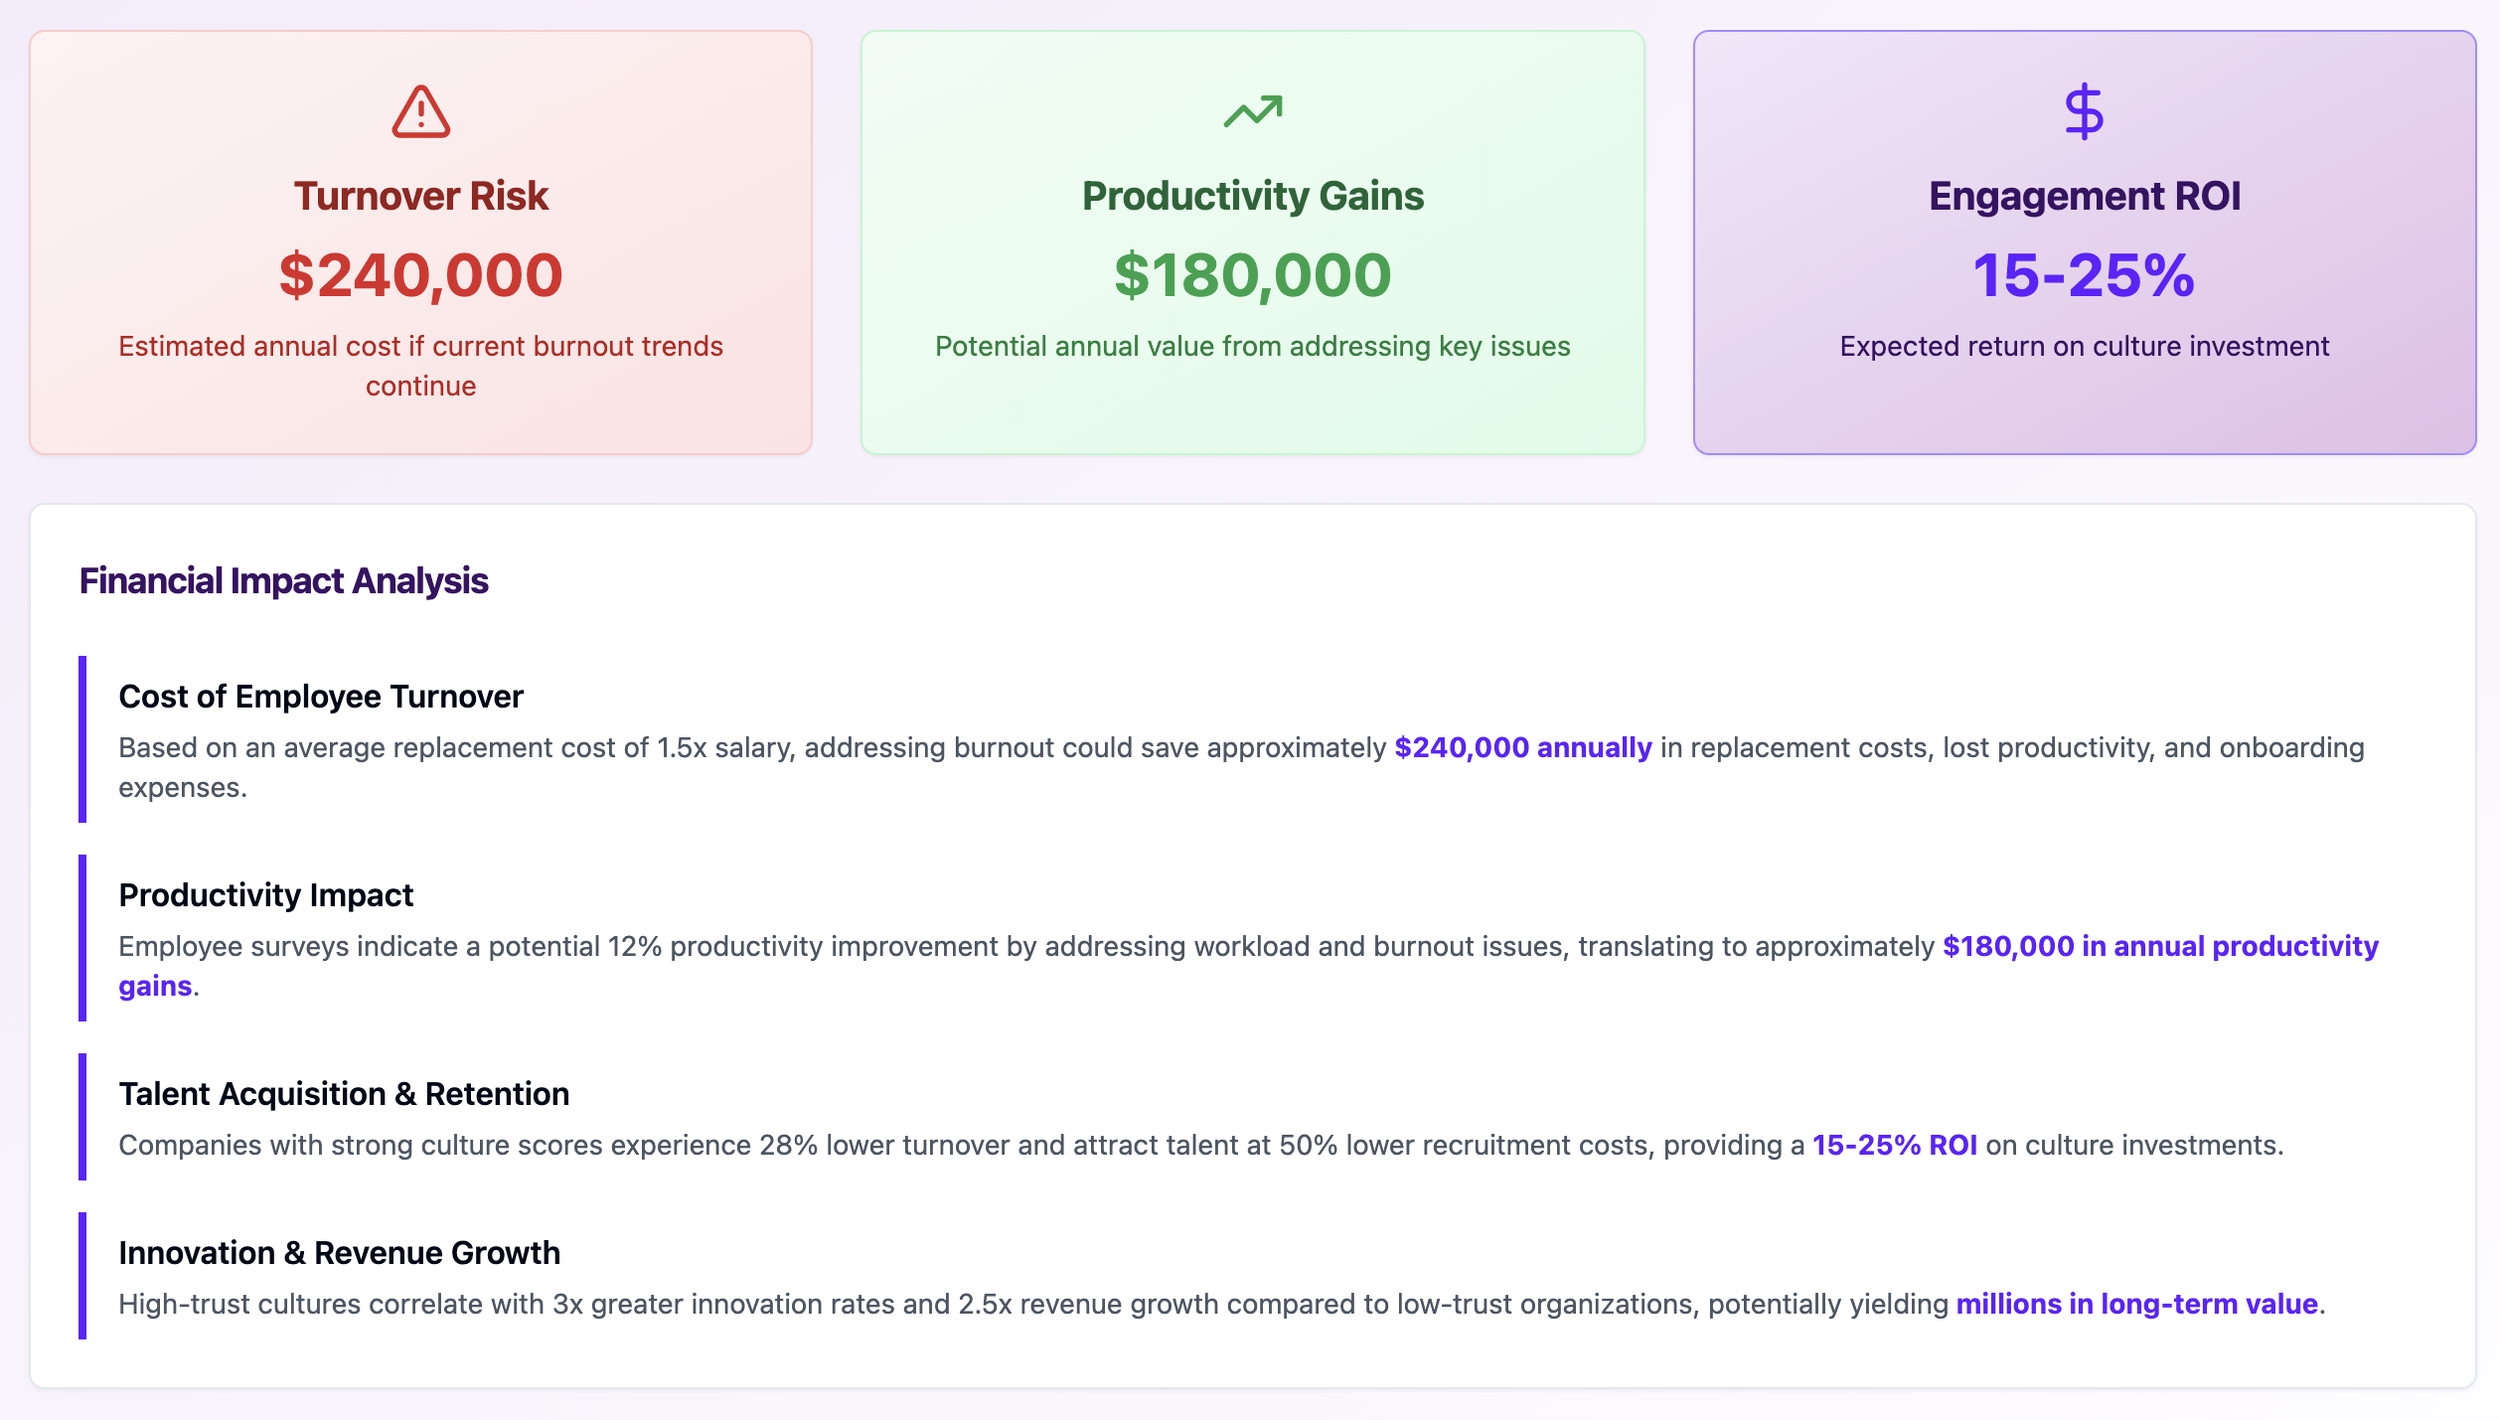Select the Innovation & Revenue Growth heading
The width and height of the screenshot is (2500, 1420).
(x=339, y=1253)
